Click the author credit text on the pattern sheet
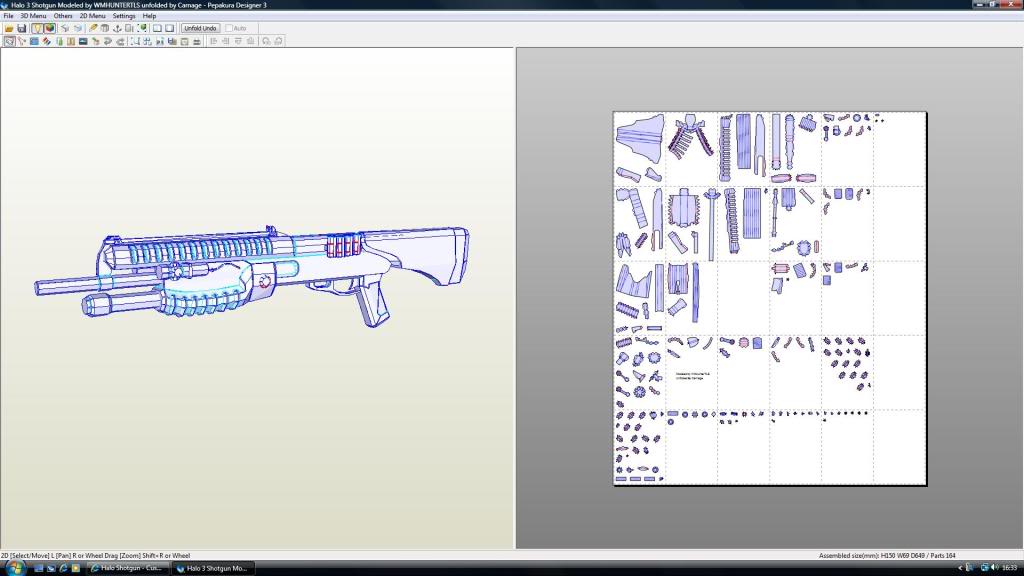Viewport: 1024px width, 576px height. [693, 376]
